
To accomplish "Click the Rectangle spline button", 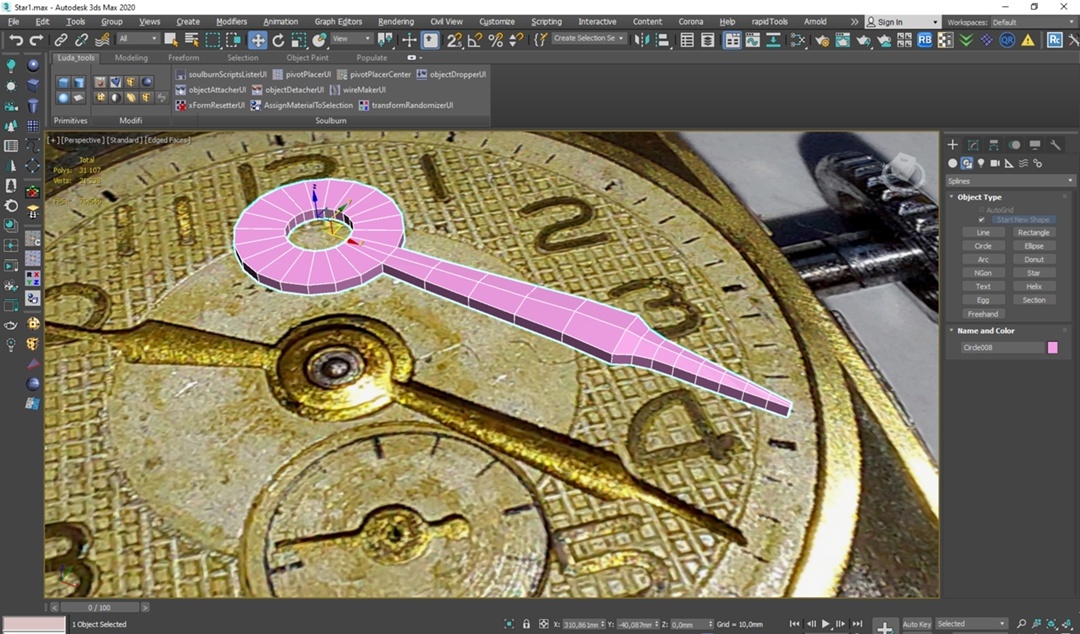I will point(1034,233).
